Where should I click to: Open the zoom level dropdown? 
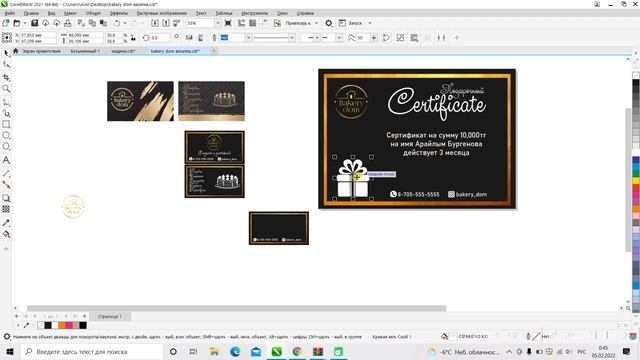coord(217,23)
